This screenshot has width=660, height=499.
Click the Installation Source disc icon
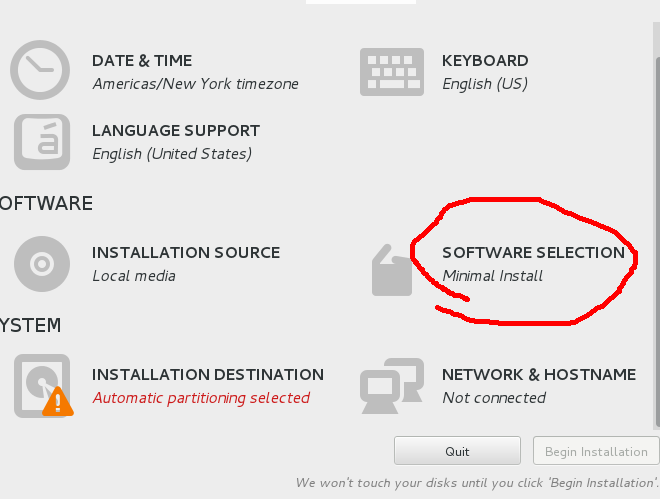[42, 264]
